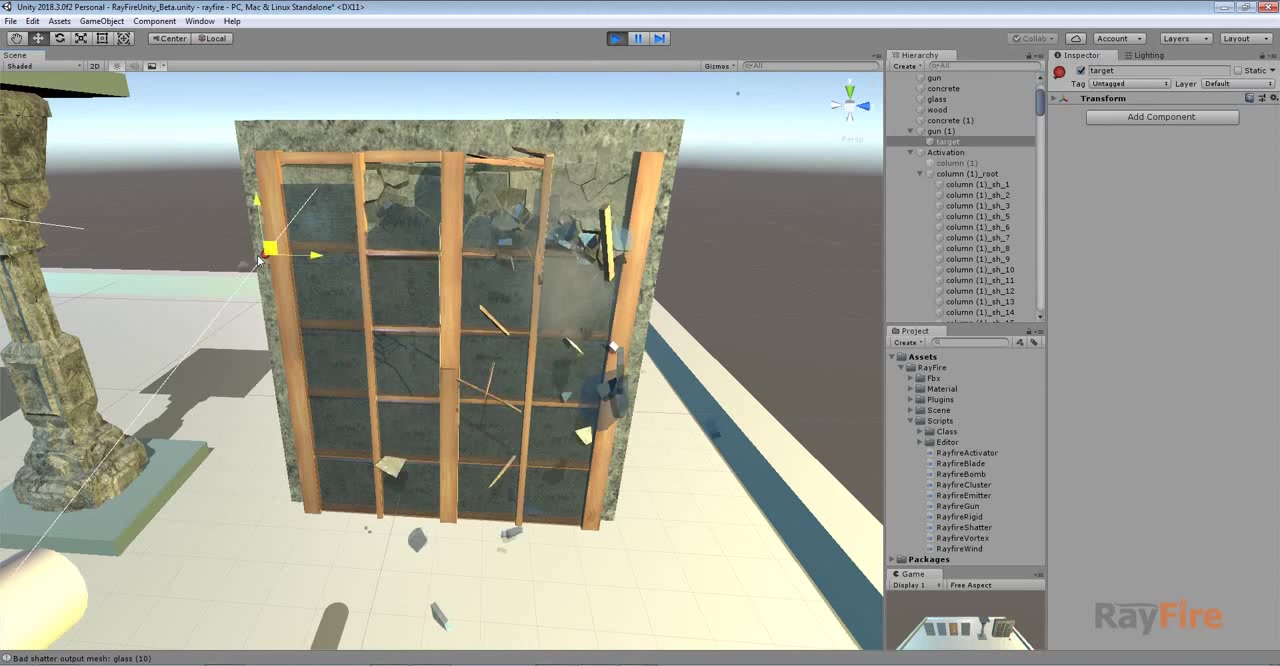Screen dimensions: 1280x666
Task: Select the Scale tool
Action: pos(81,38)
